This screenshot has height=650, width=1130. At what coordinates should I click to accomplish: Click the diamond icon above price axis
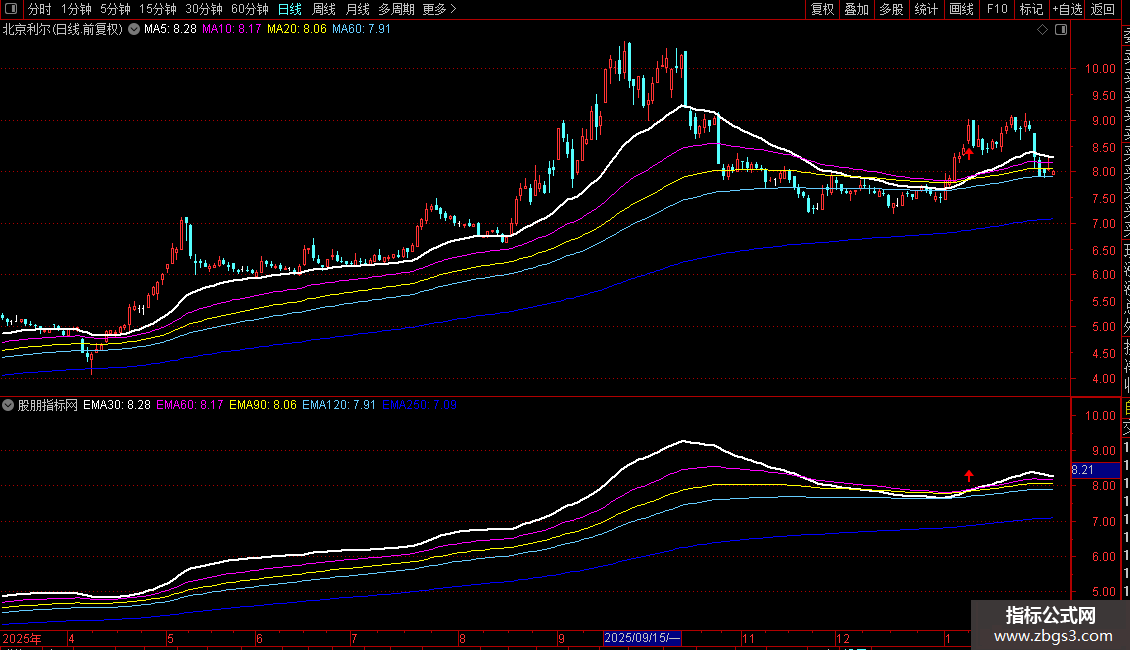pyautogui.click(x=1043, y=30)
